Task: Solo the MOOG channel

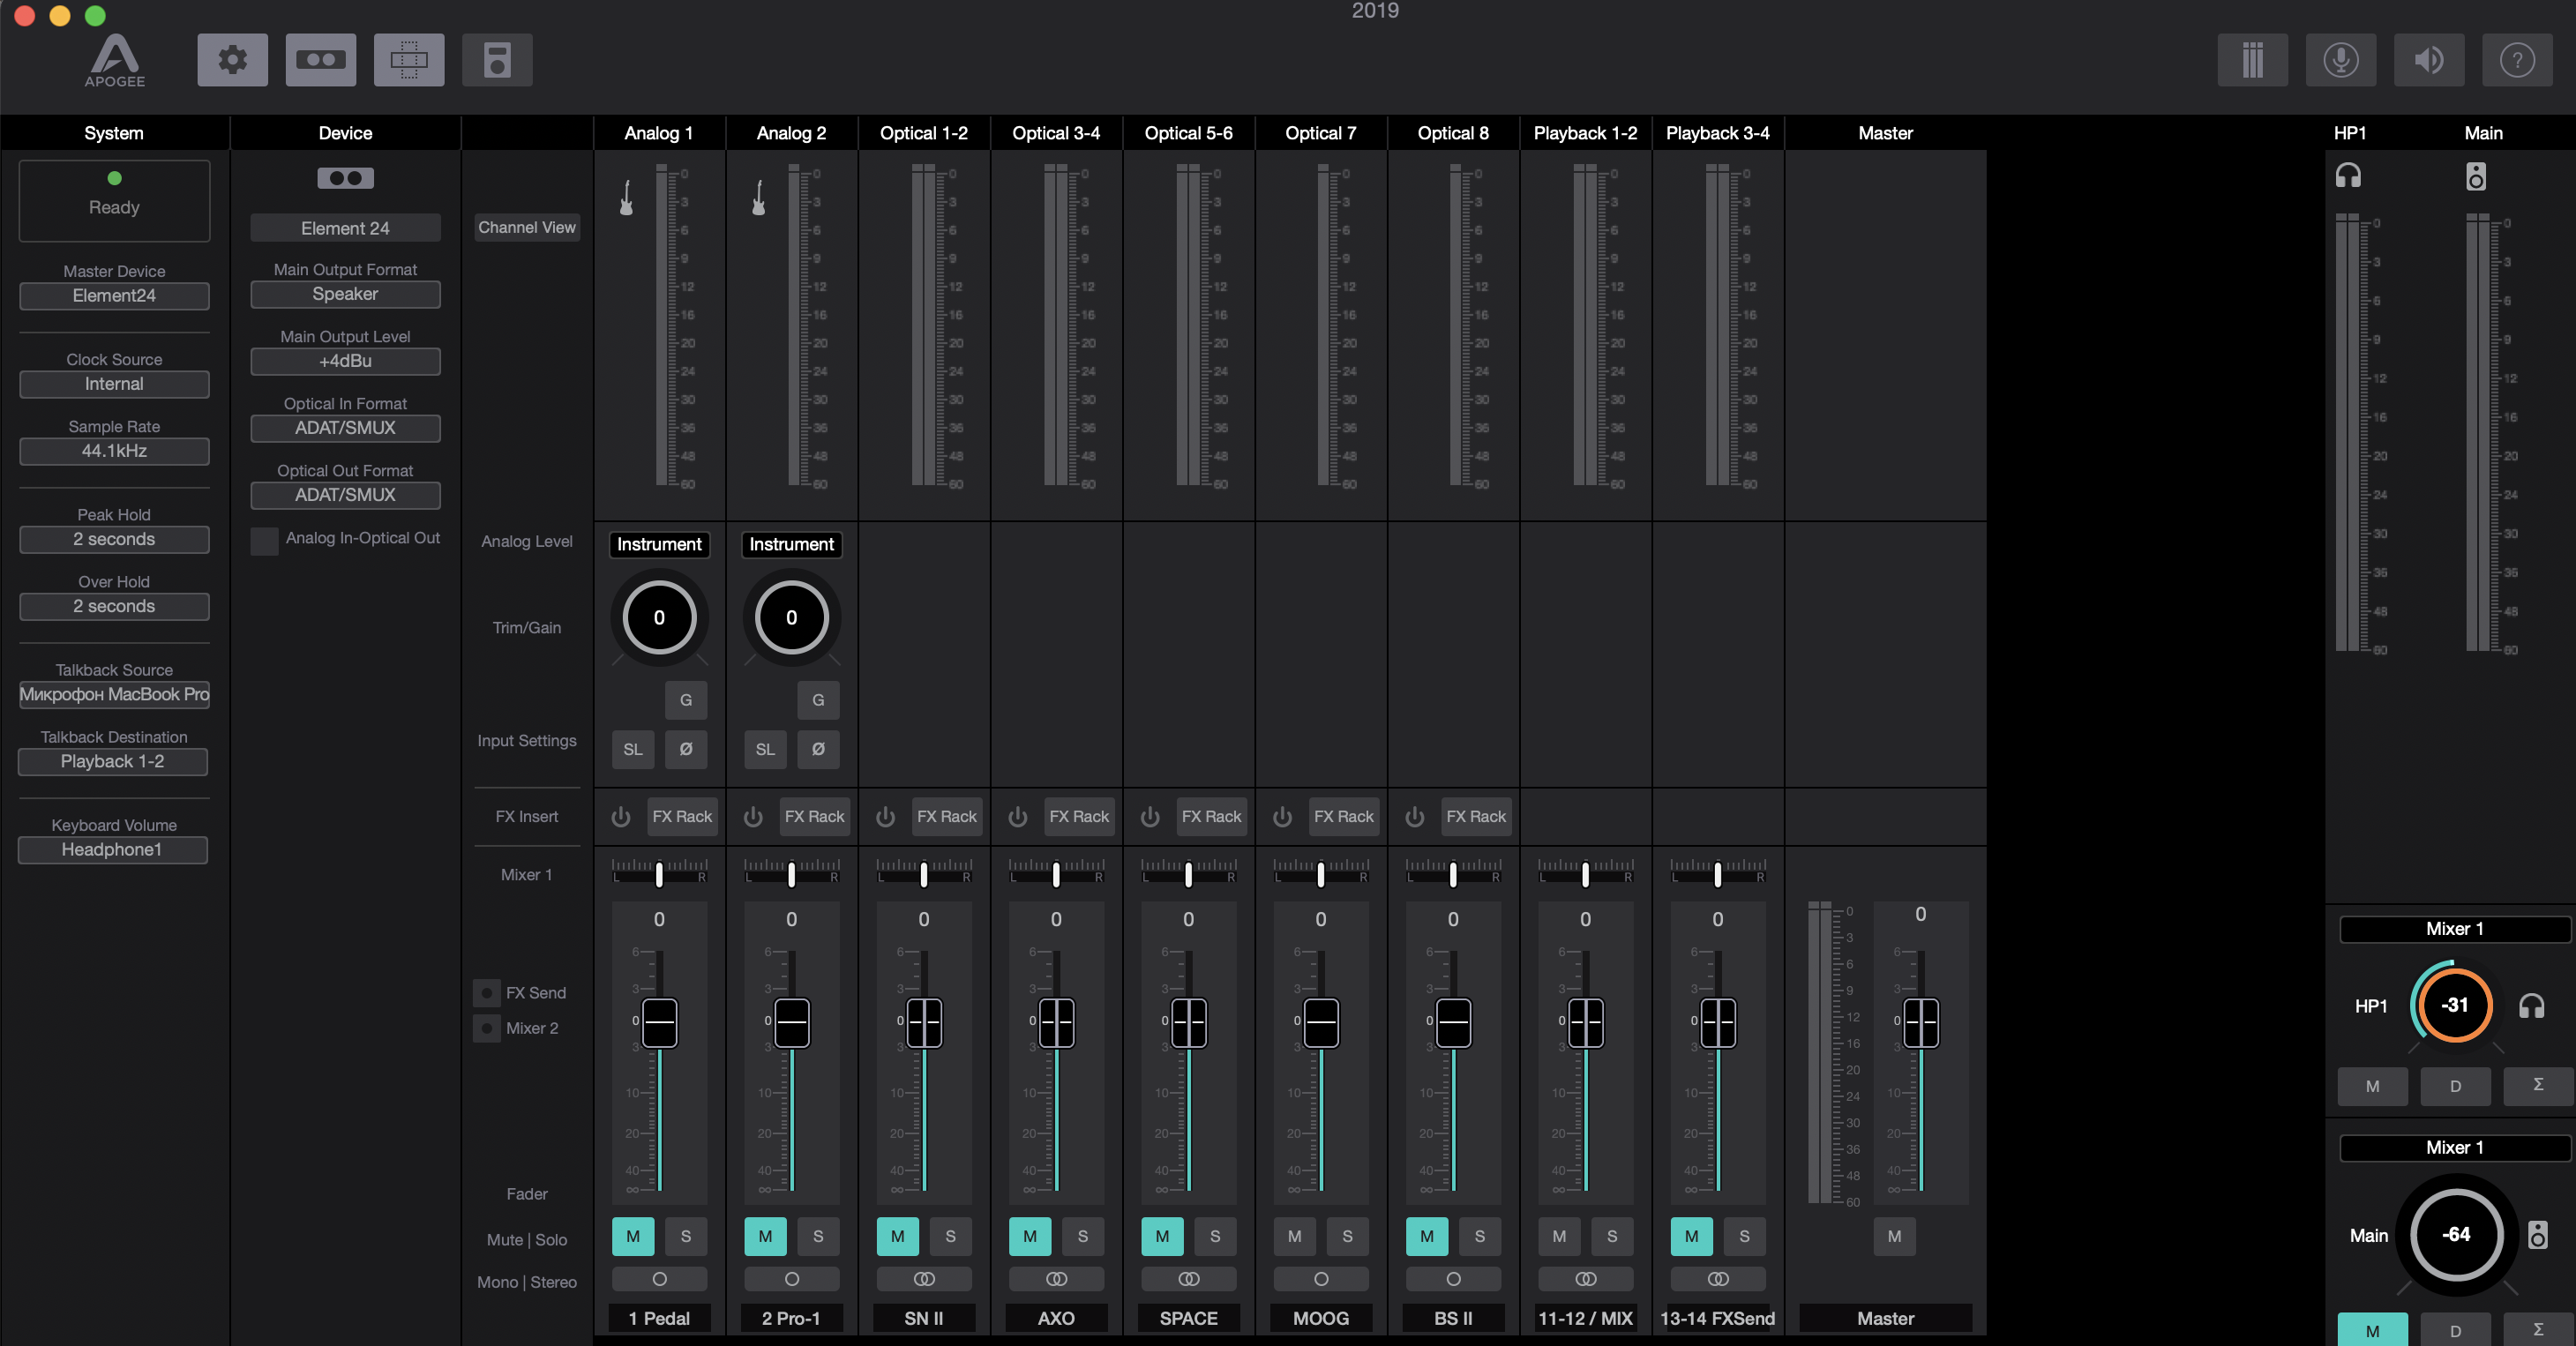Action: (x=1347, y=1236)
